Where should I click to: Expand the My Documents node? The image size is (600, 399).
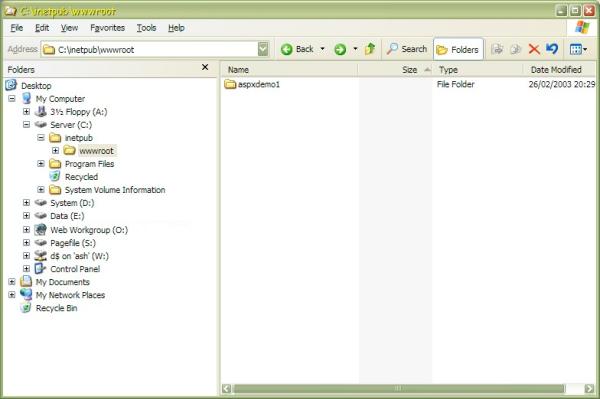(x=12, y=282)
